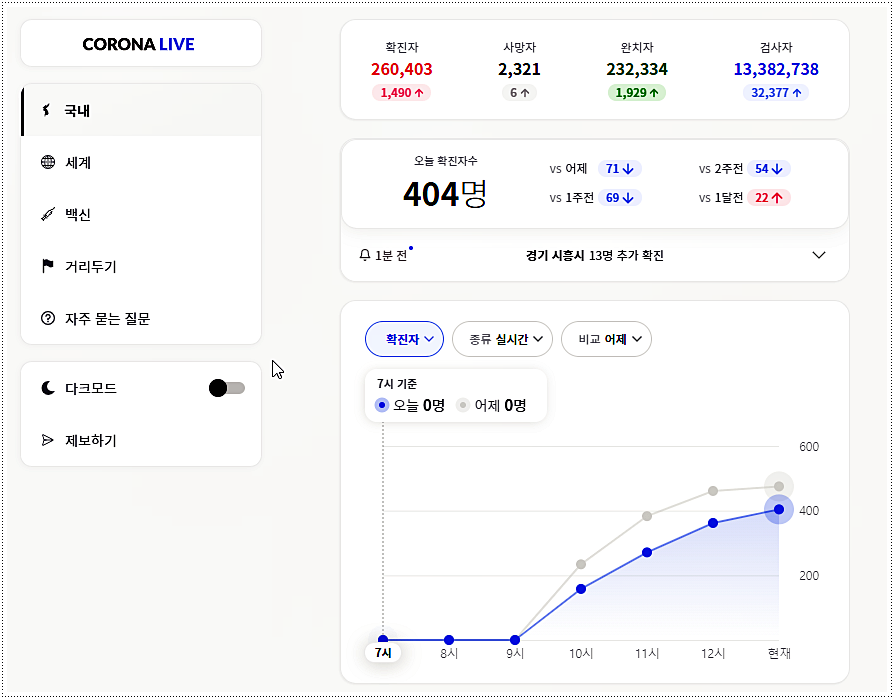Go to the 거리두기 page

141,266
